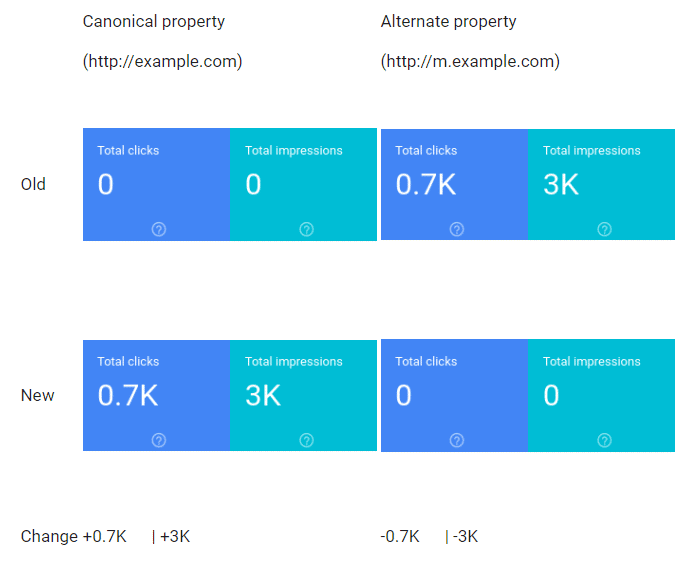Click help icon under New alternate Total clicks
The image size is (699, 568).
click(x=456, y=440)
